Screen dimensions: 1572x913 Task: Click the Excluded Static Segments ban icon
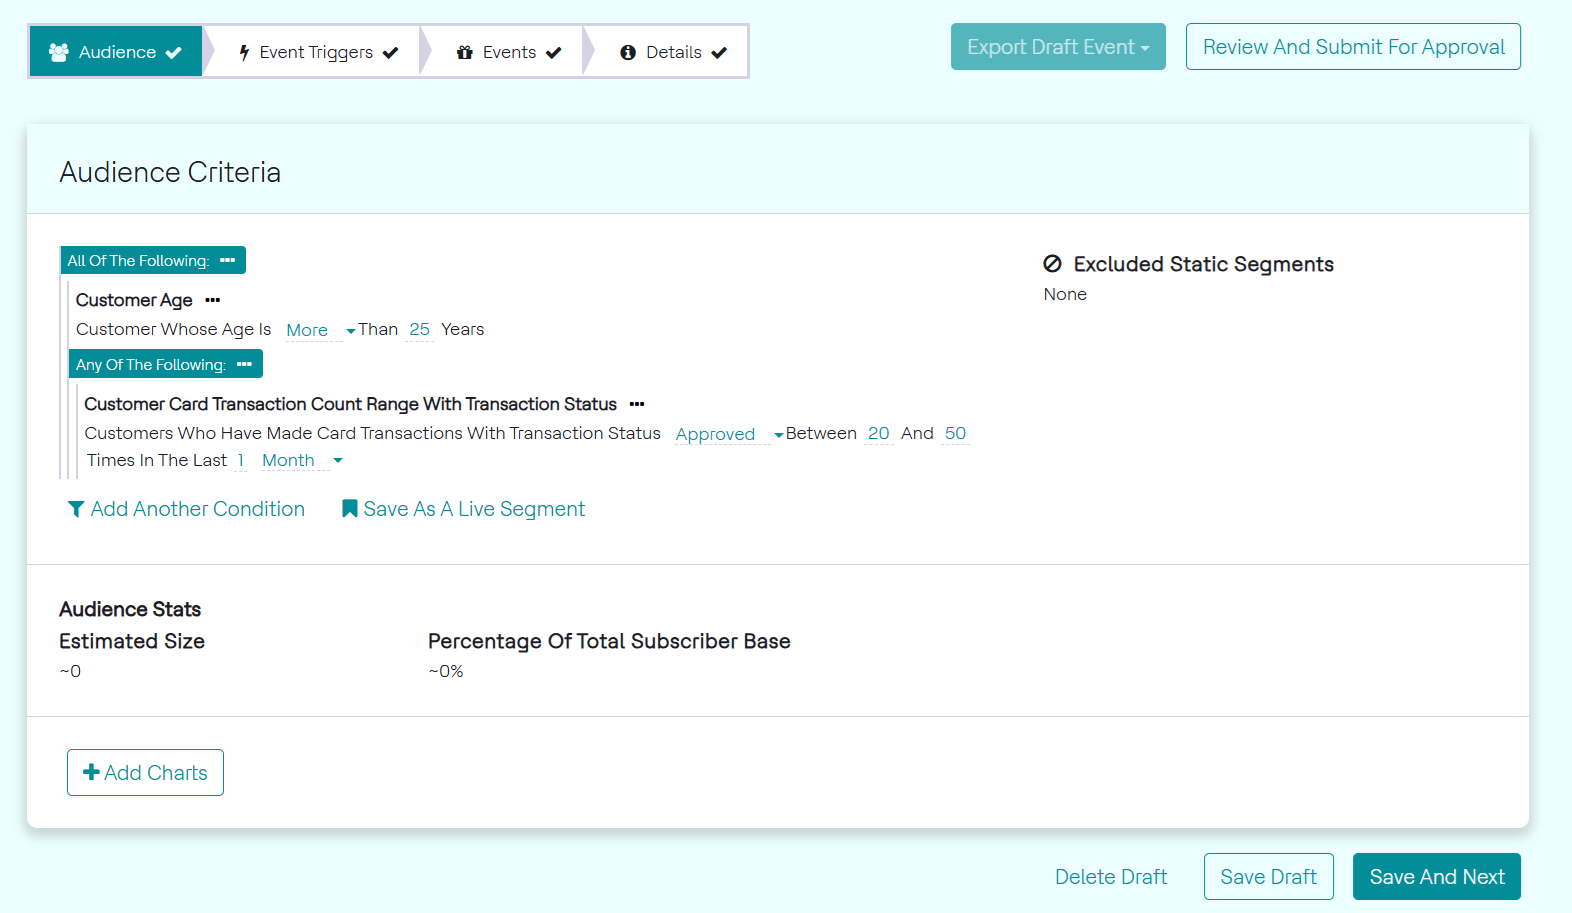click(1052, 264)
